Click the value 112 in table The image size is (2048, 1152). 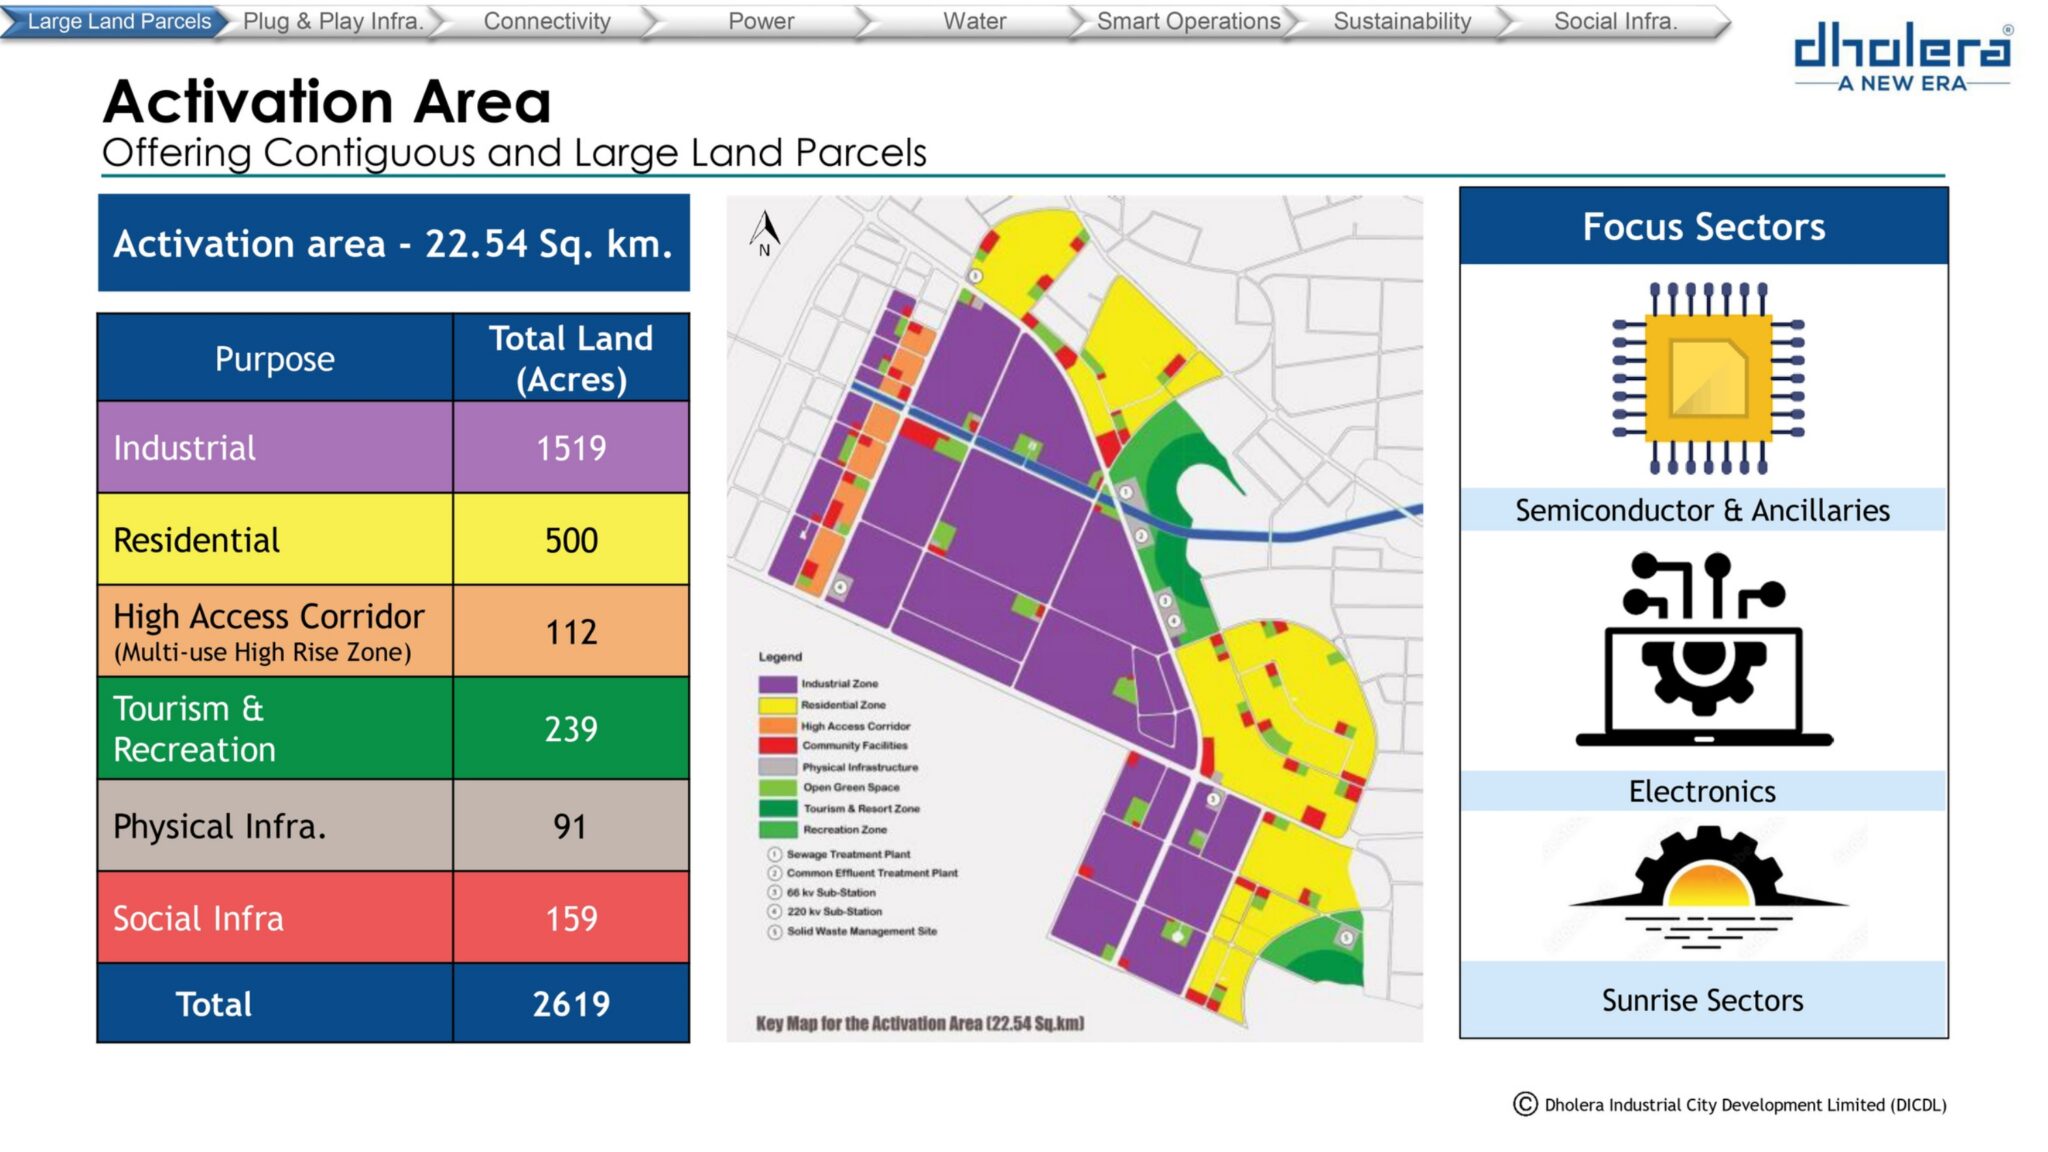pos(571,632)
